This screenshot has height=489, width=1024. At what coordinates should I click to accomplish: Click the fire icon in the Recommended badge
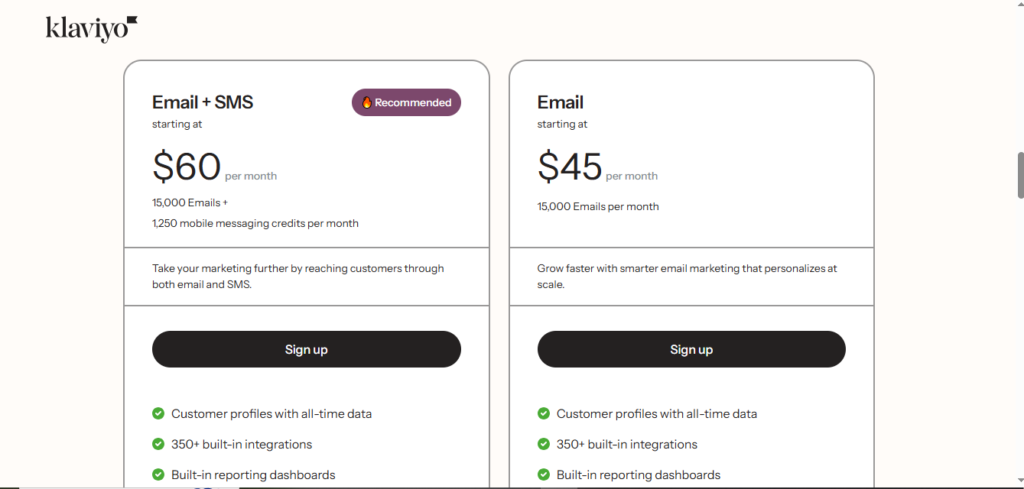pyautogui.click(x=366, y=102)
